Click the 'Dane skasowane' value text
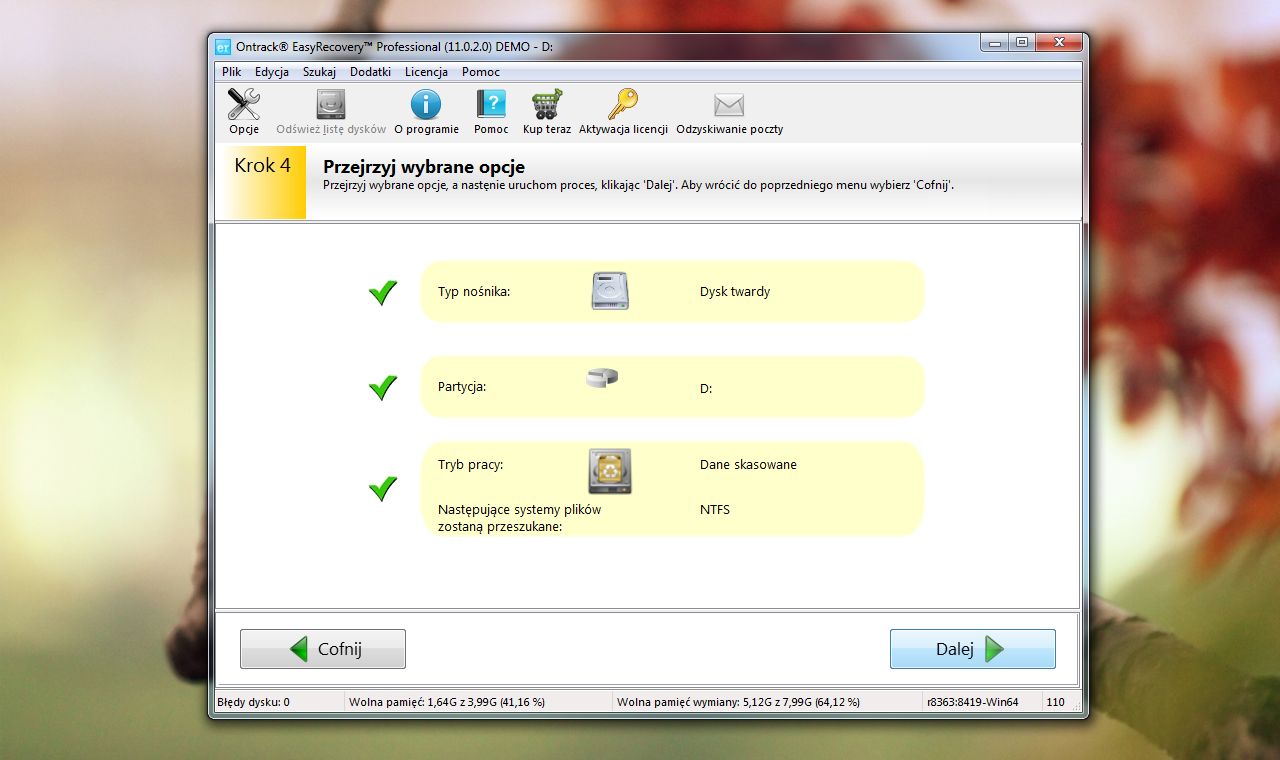Image resolution: width=1280 pixels, height=760 pixels. pyautogui.click(x=748, y=464)
